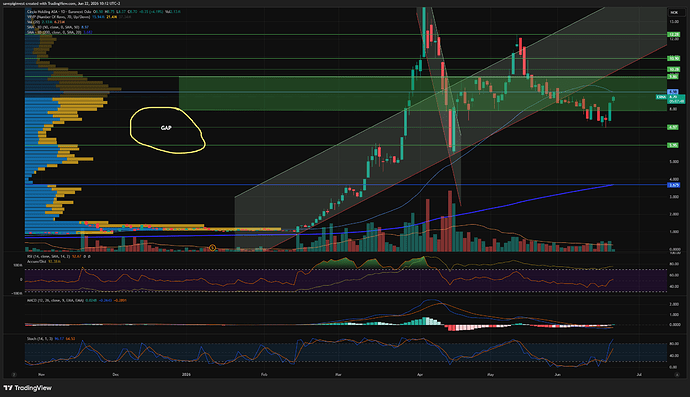Click the snapshot creation caption at the top
Image resolution: width=690 pixels, height=397 pixels.
tap(62, 3)
